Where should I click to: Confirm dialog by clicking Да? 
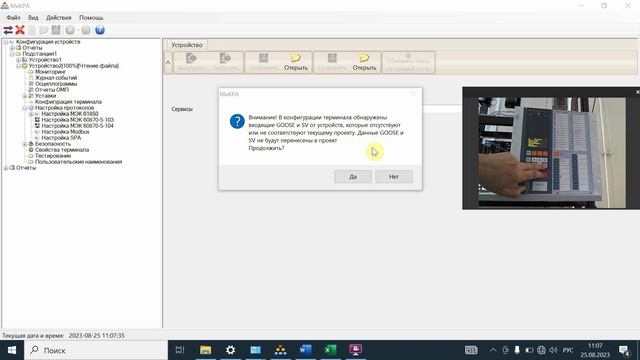(x=353, y=177)
